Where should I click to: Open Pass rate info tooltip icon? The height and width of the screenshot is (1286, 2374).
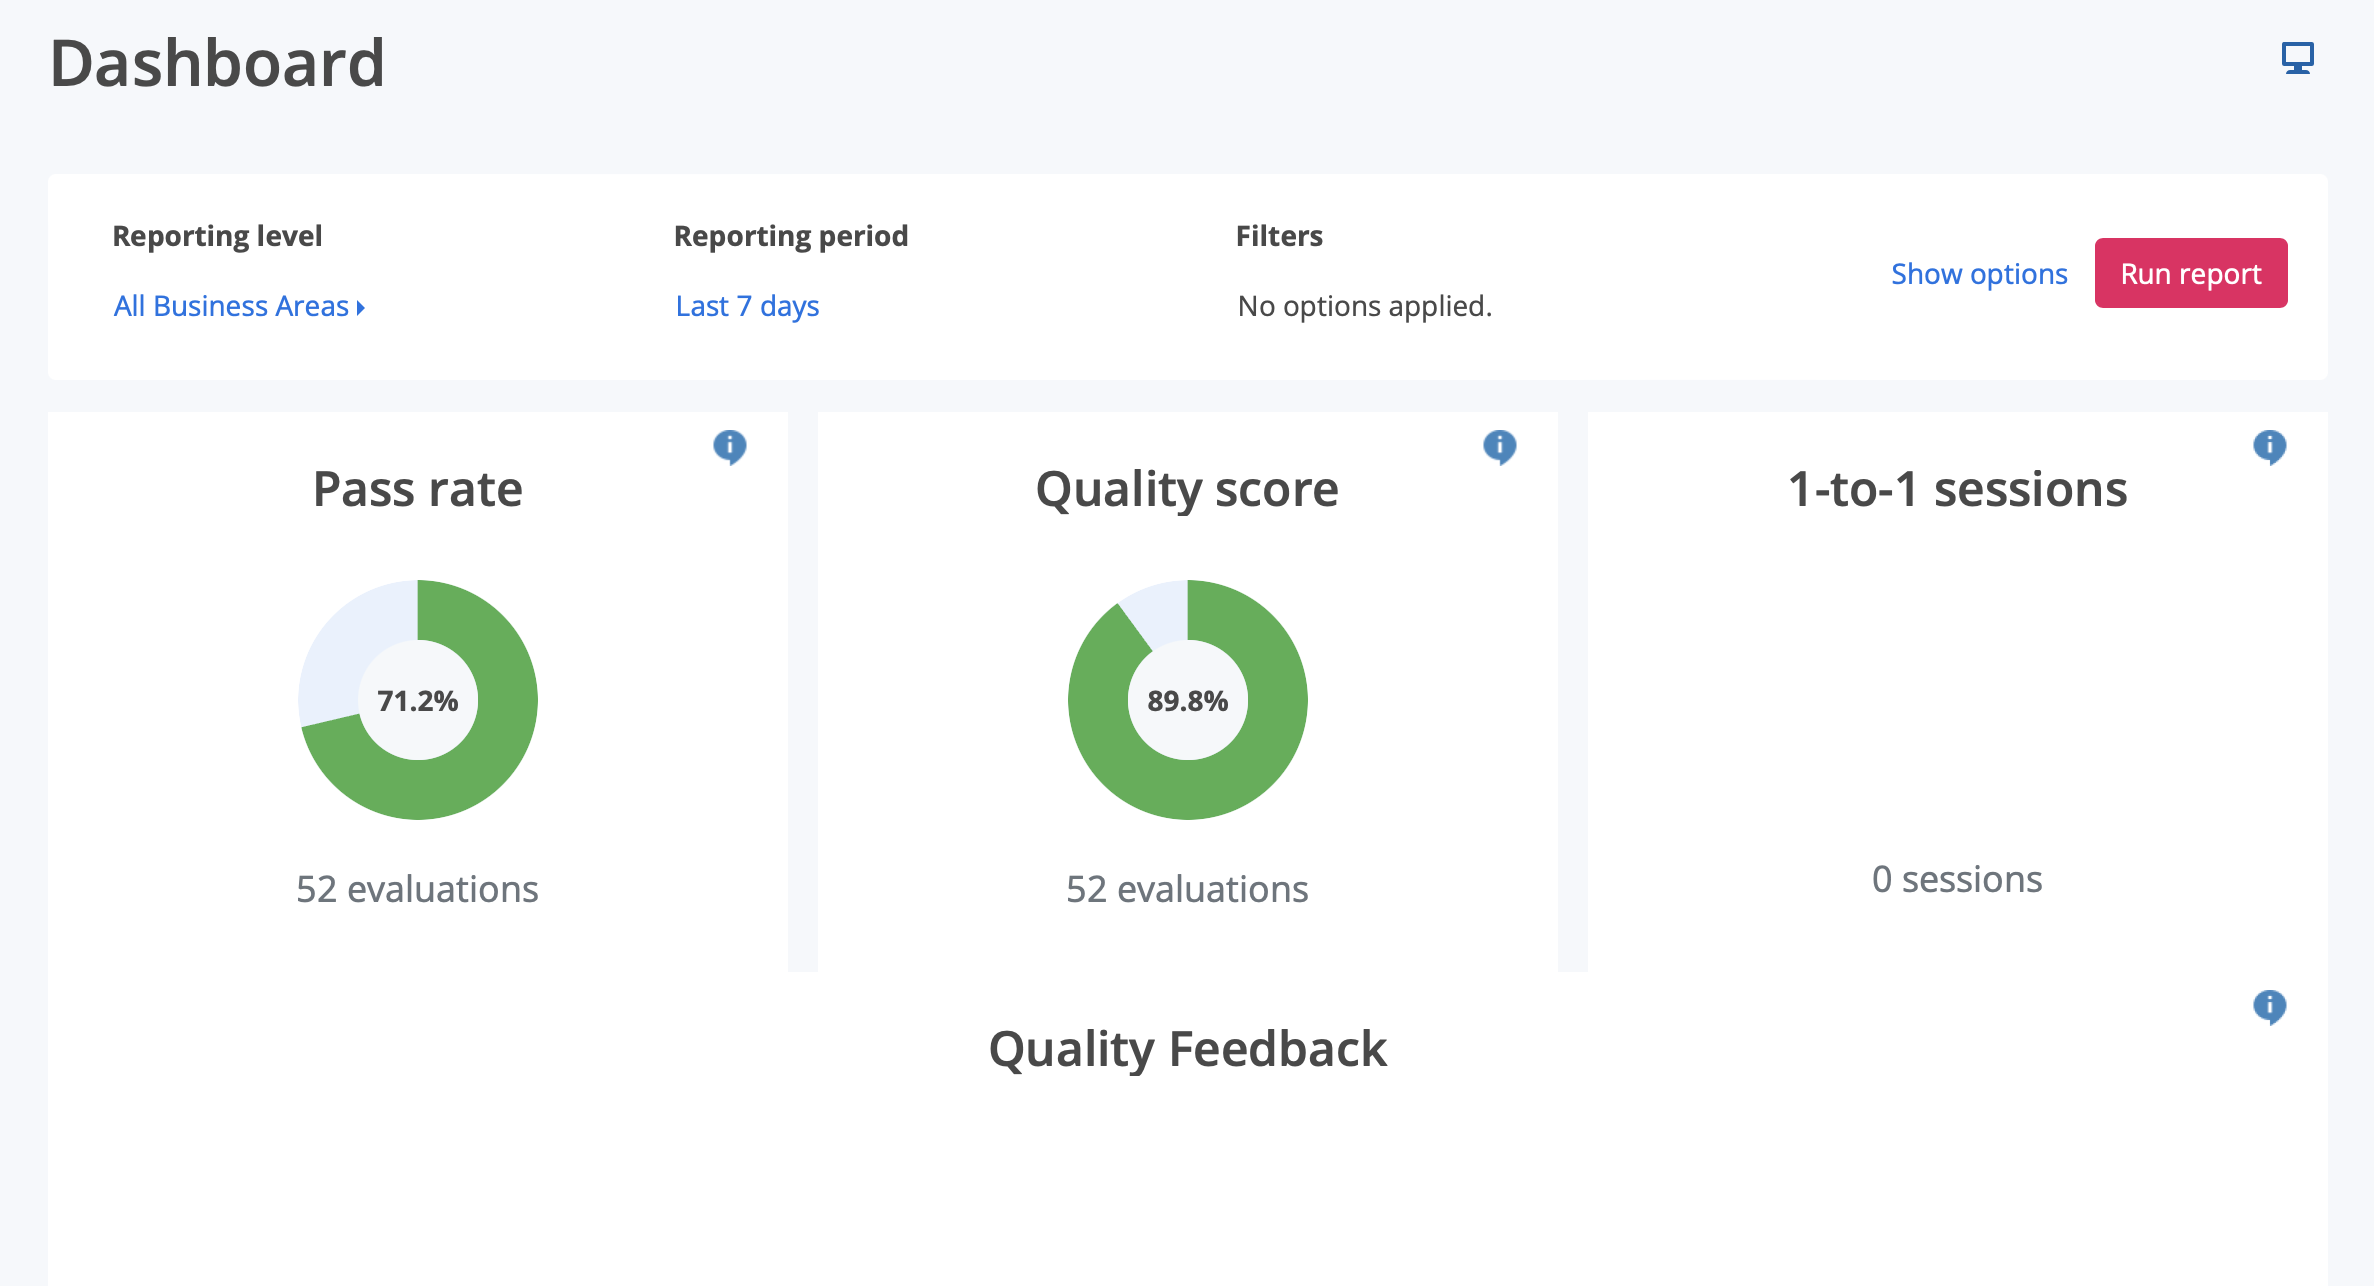pos(729,446)
